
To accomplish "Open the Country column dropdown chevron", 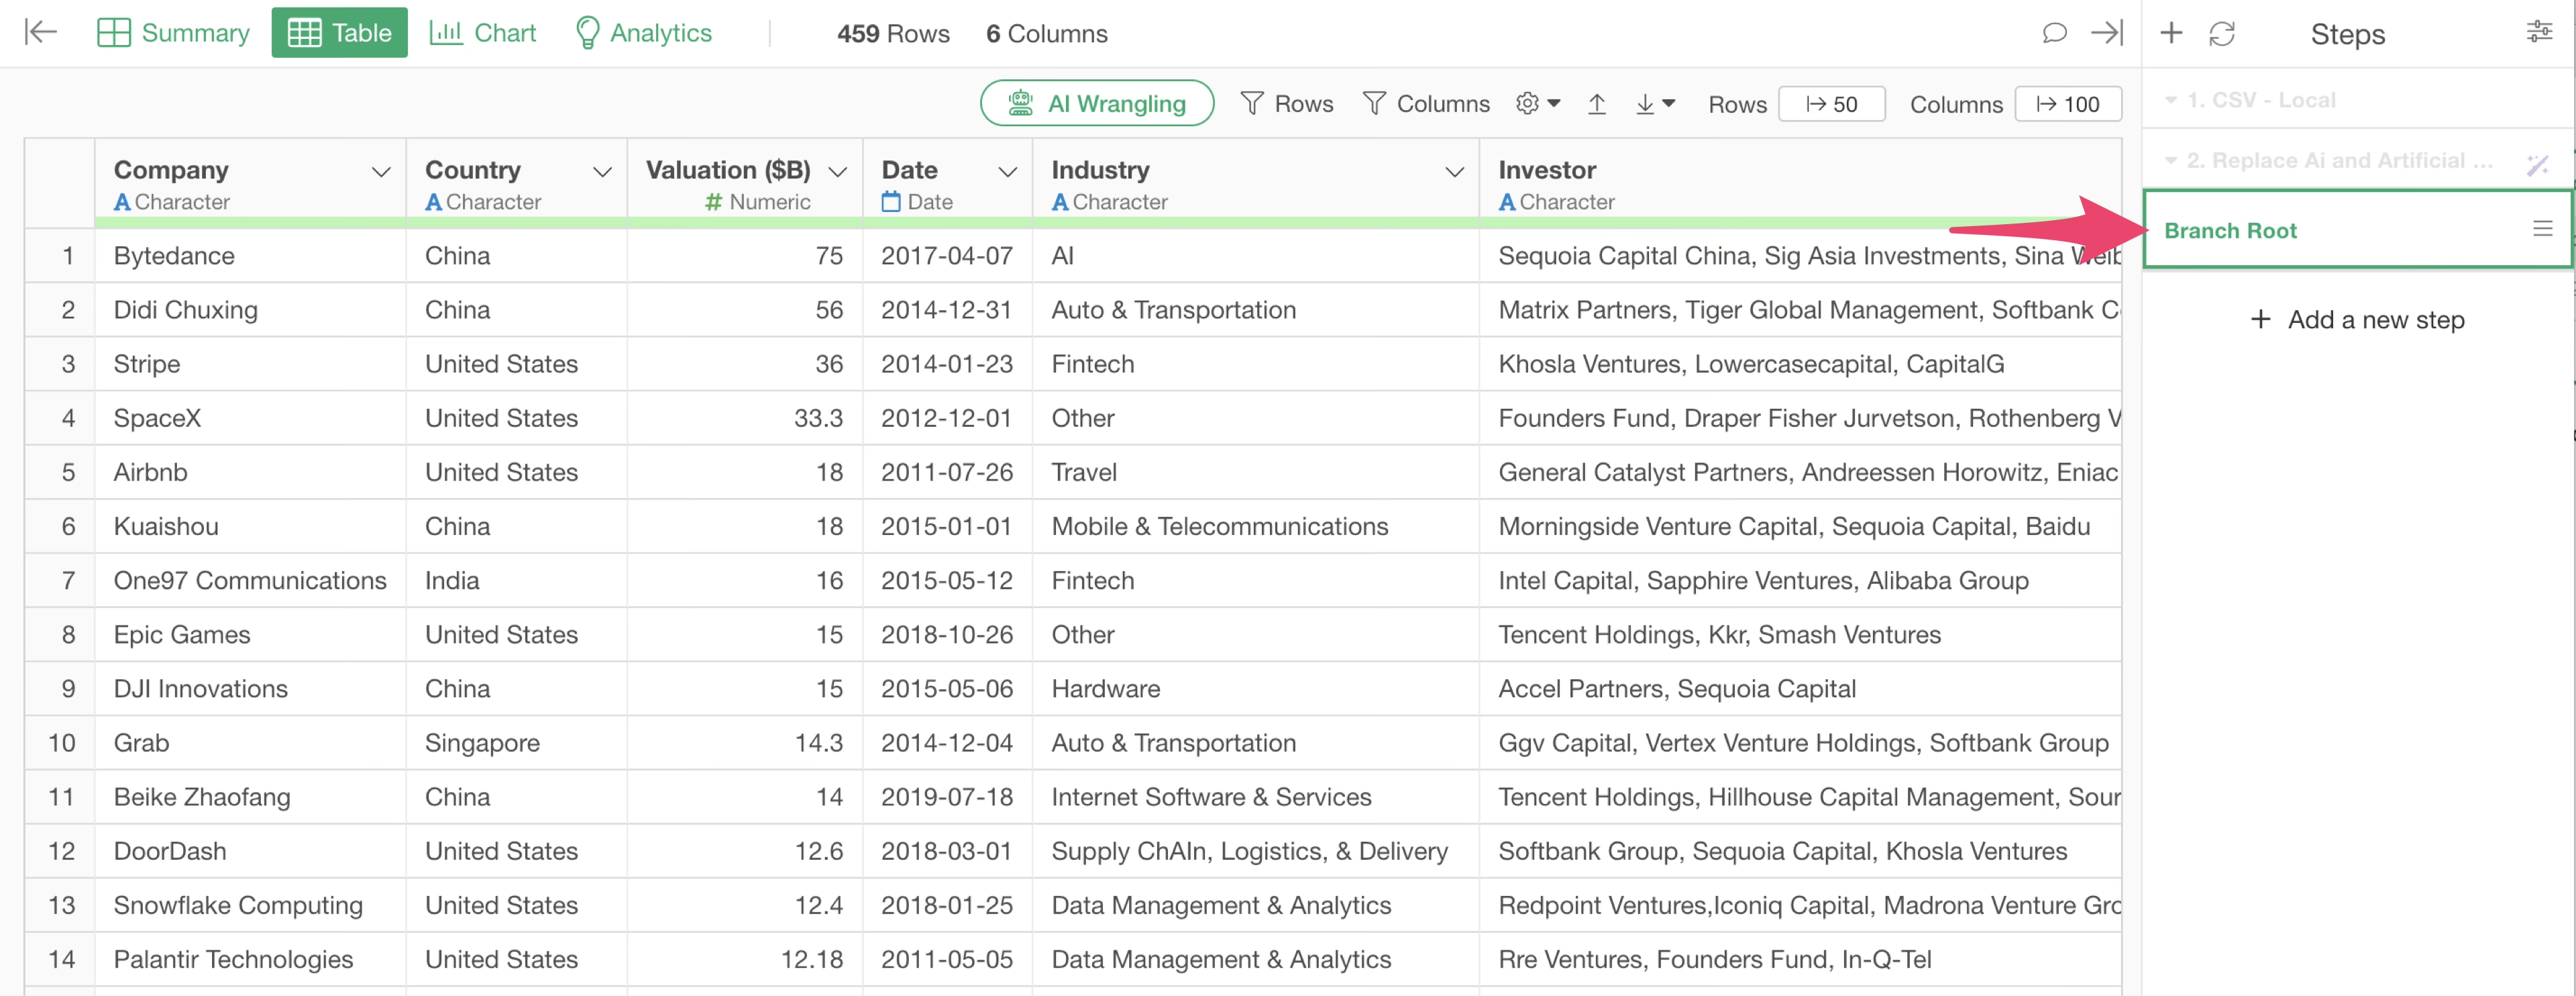I will (602, 172).
